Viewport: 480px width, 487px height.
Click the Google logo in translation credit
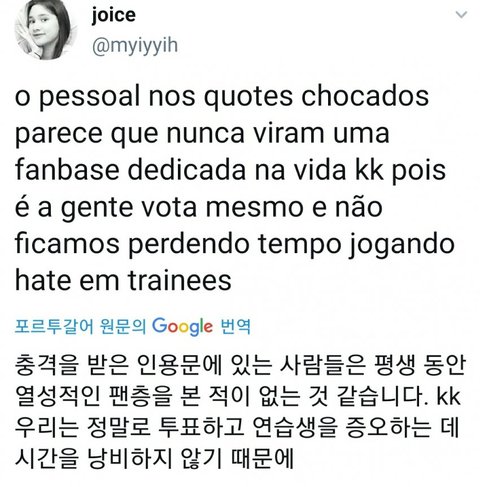tap(182, 326)
